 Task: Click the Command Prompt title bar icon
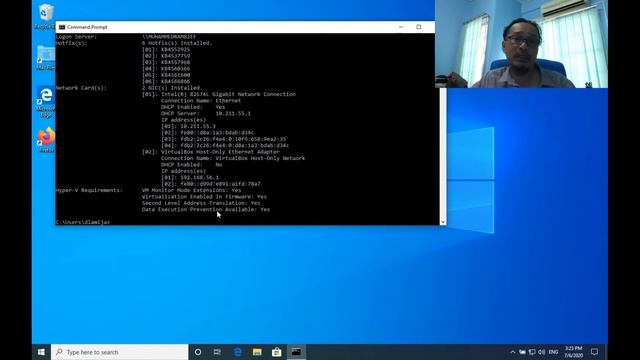pos(62,27)
